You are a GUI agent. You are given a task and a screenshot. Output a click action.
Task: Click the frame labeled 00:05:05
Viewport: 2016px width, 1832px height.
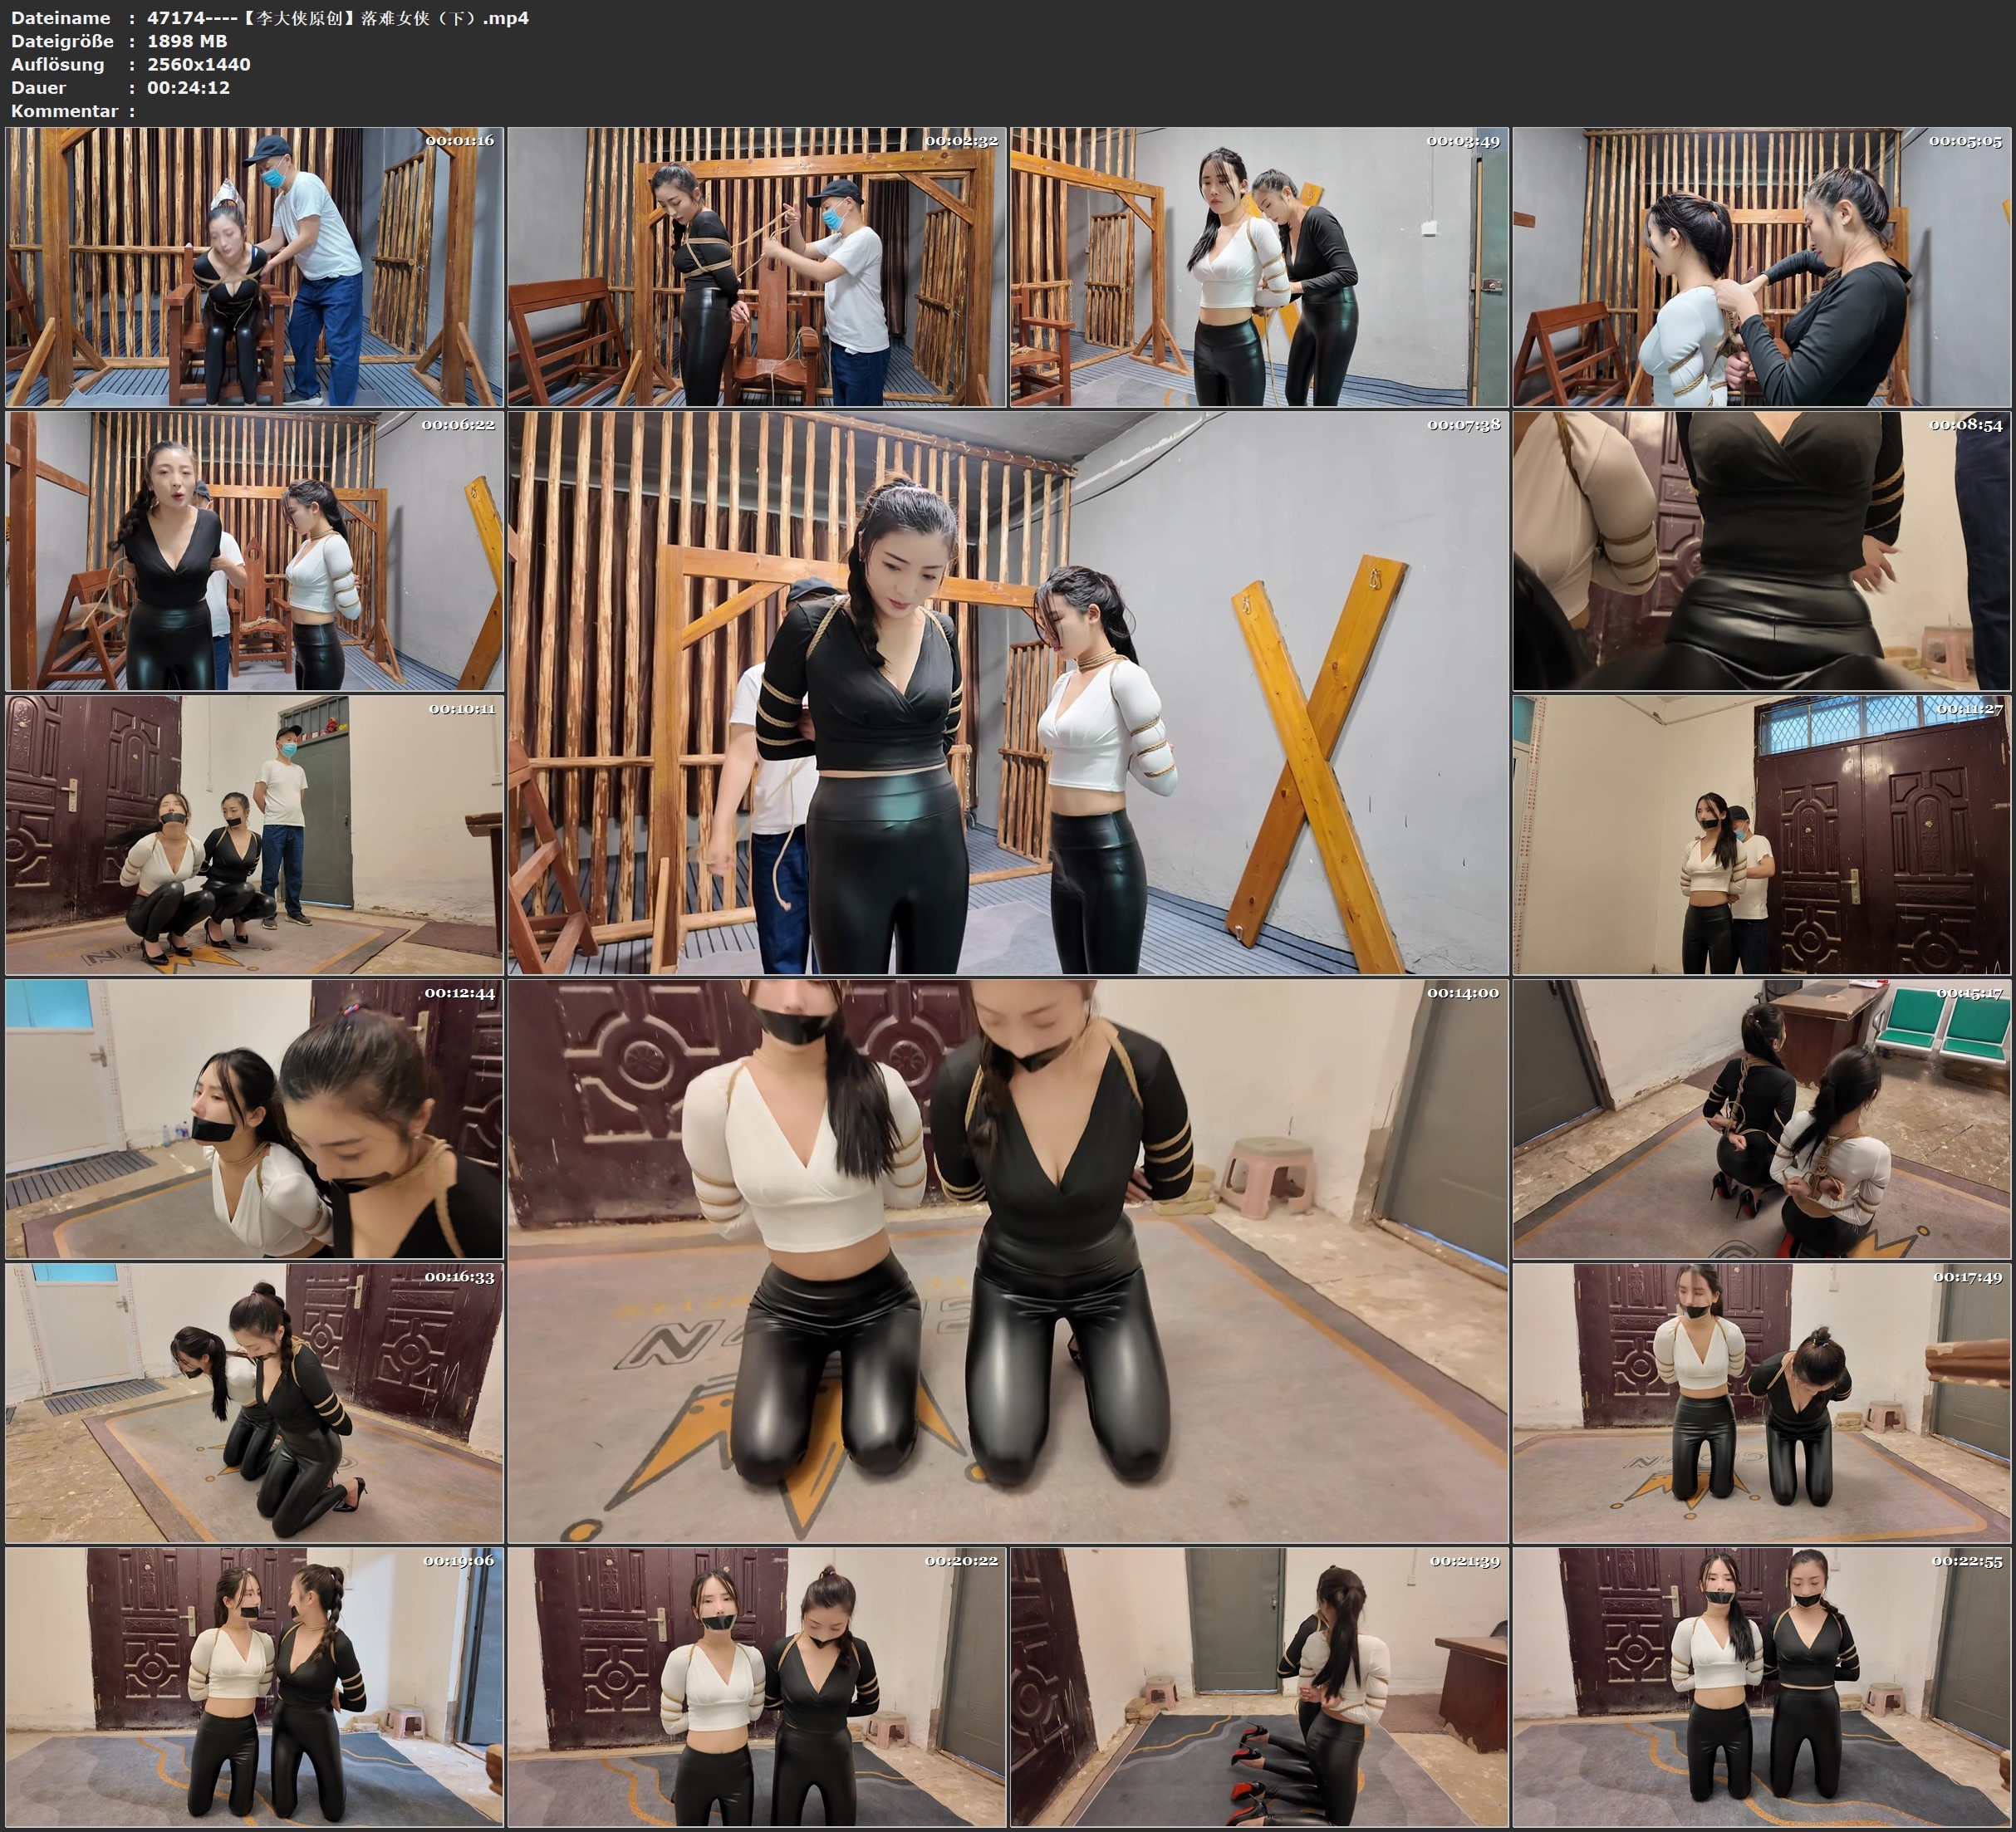[1761, 266]
